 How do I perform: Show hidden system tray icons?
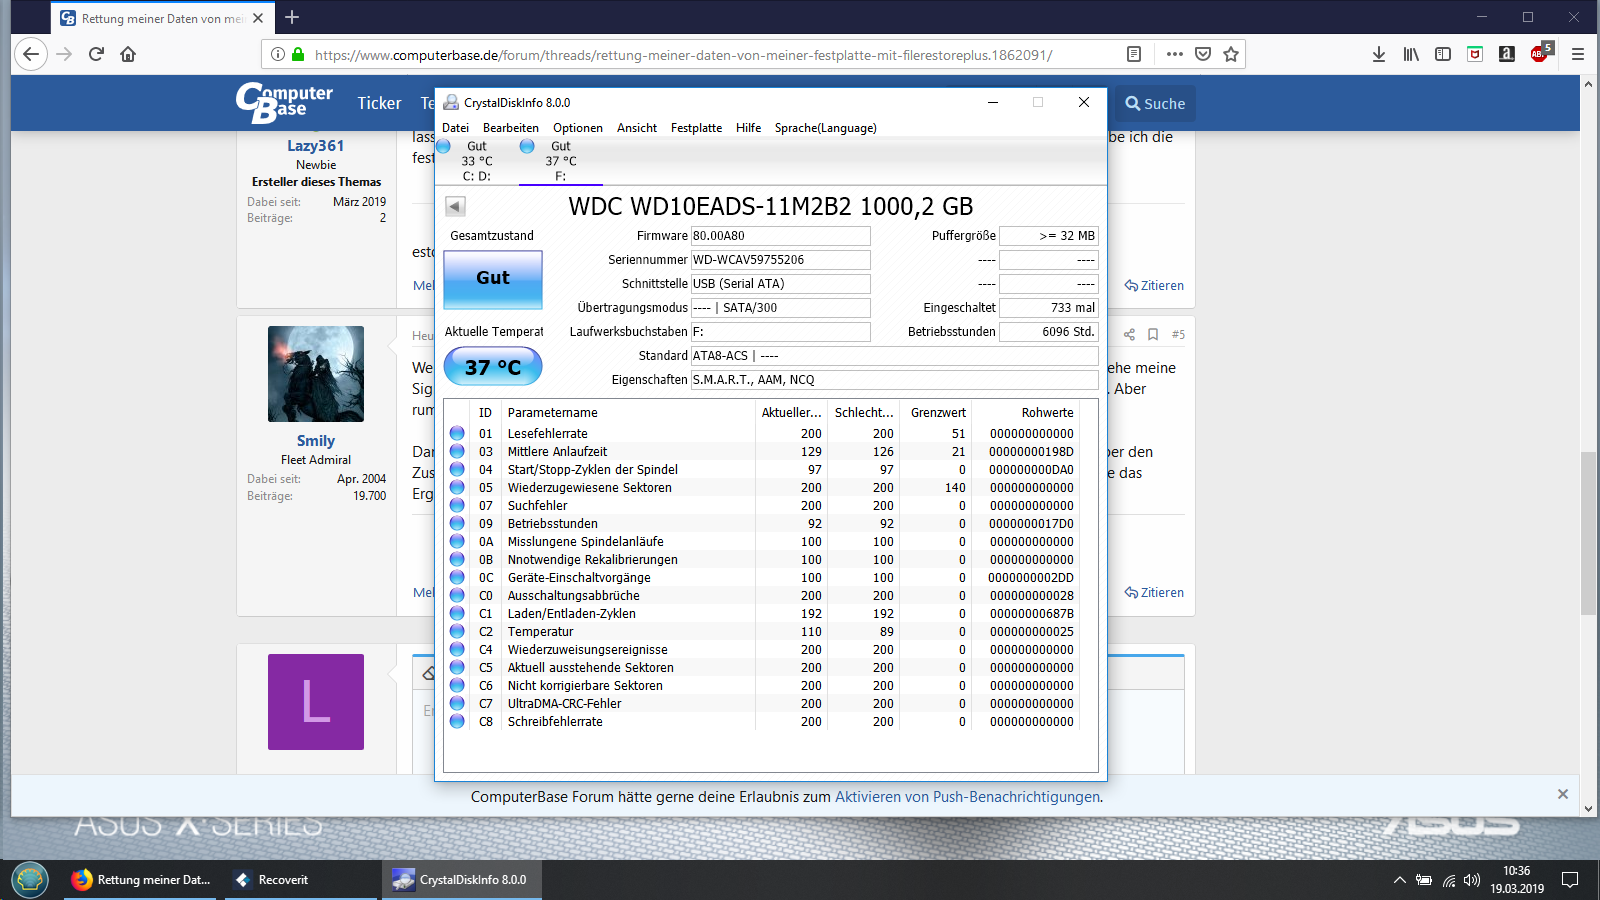coord(1399,880)
